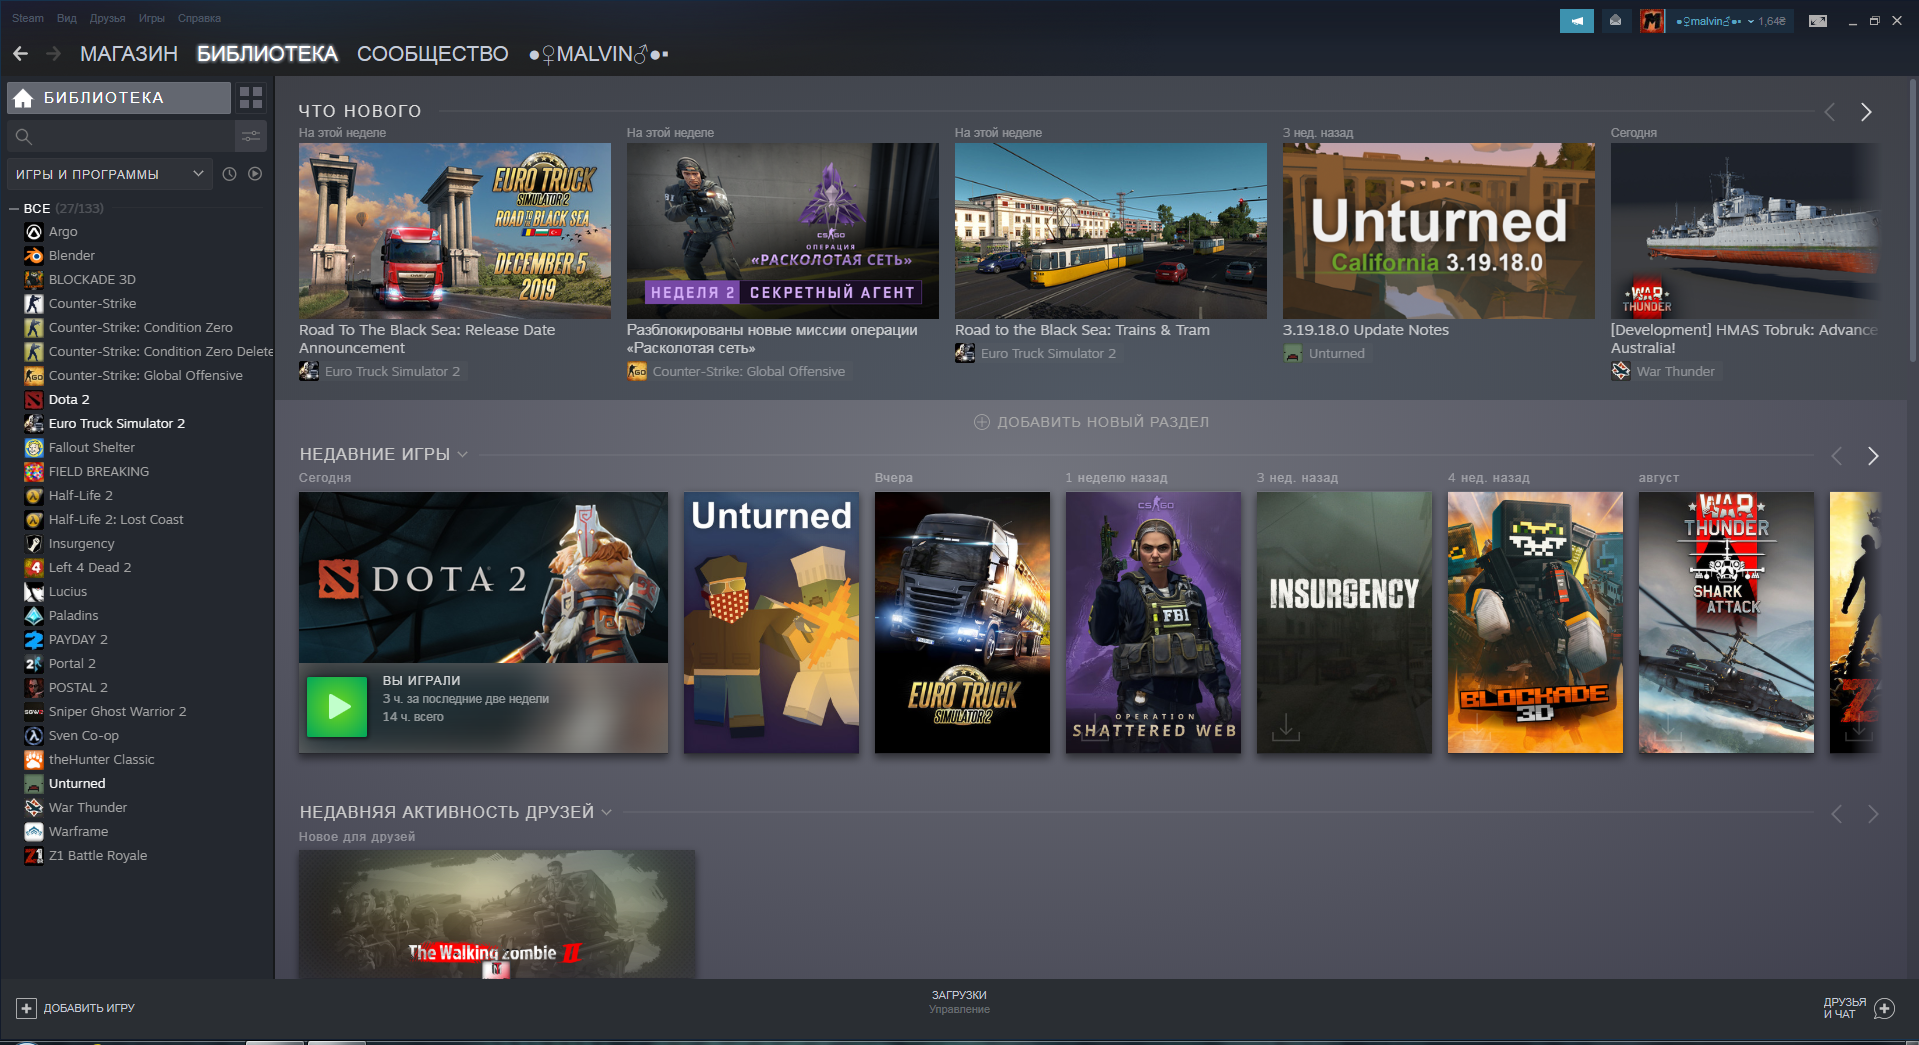The image size is (1919, 1045).
Task: Switch to the МАГАЗИН tab
Action: click(x=129, y=54)
